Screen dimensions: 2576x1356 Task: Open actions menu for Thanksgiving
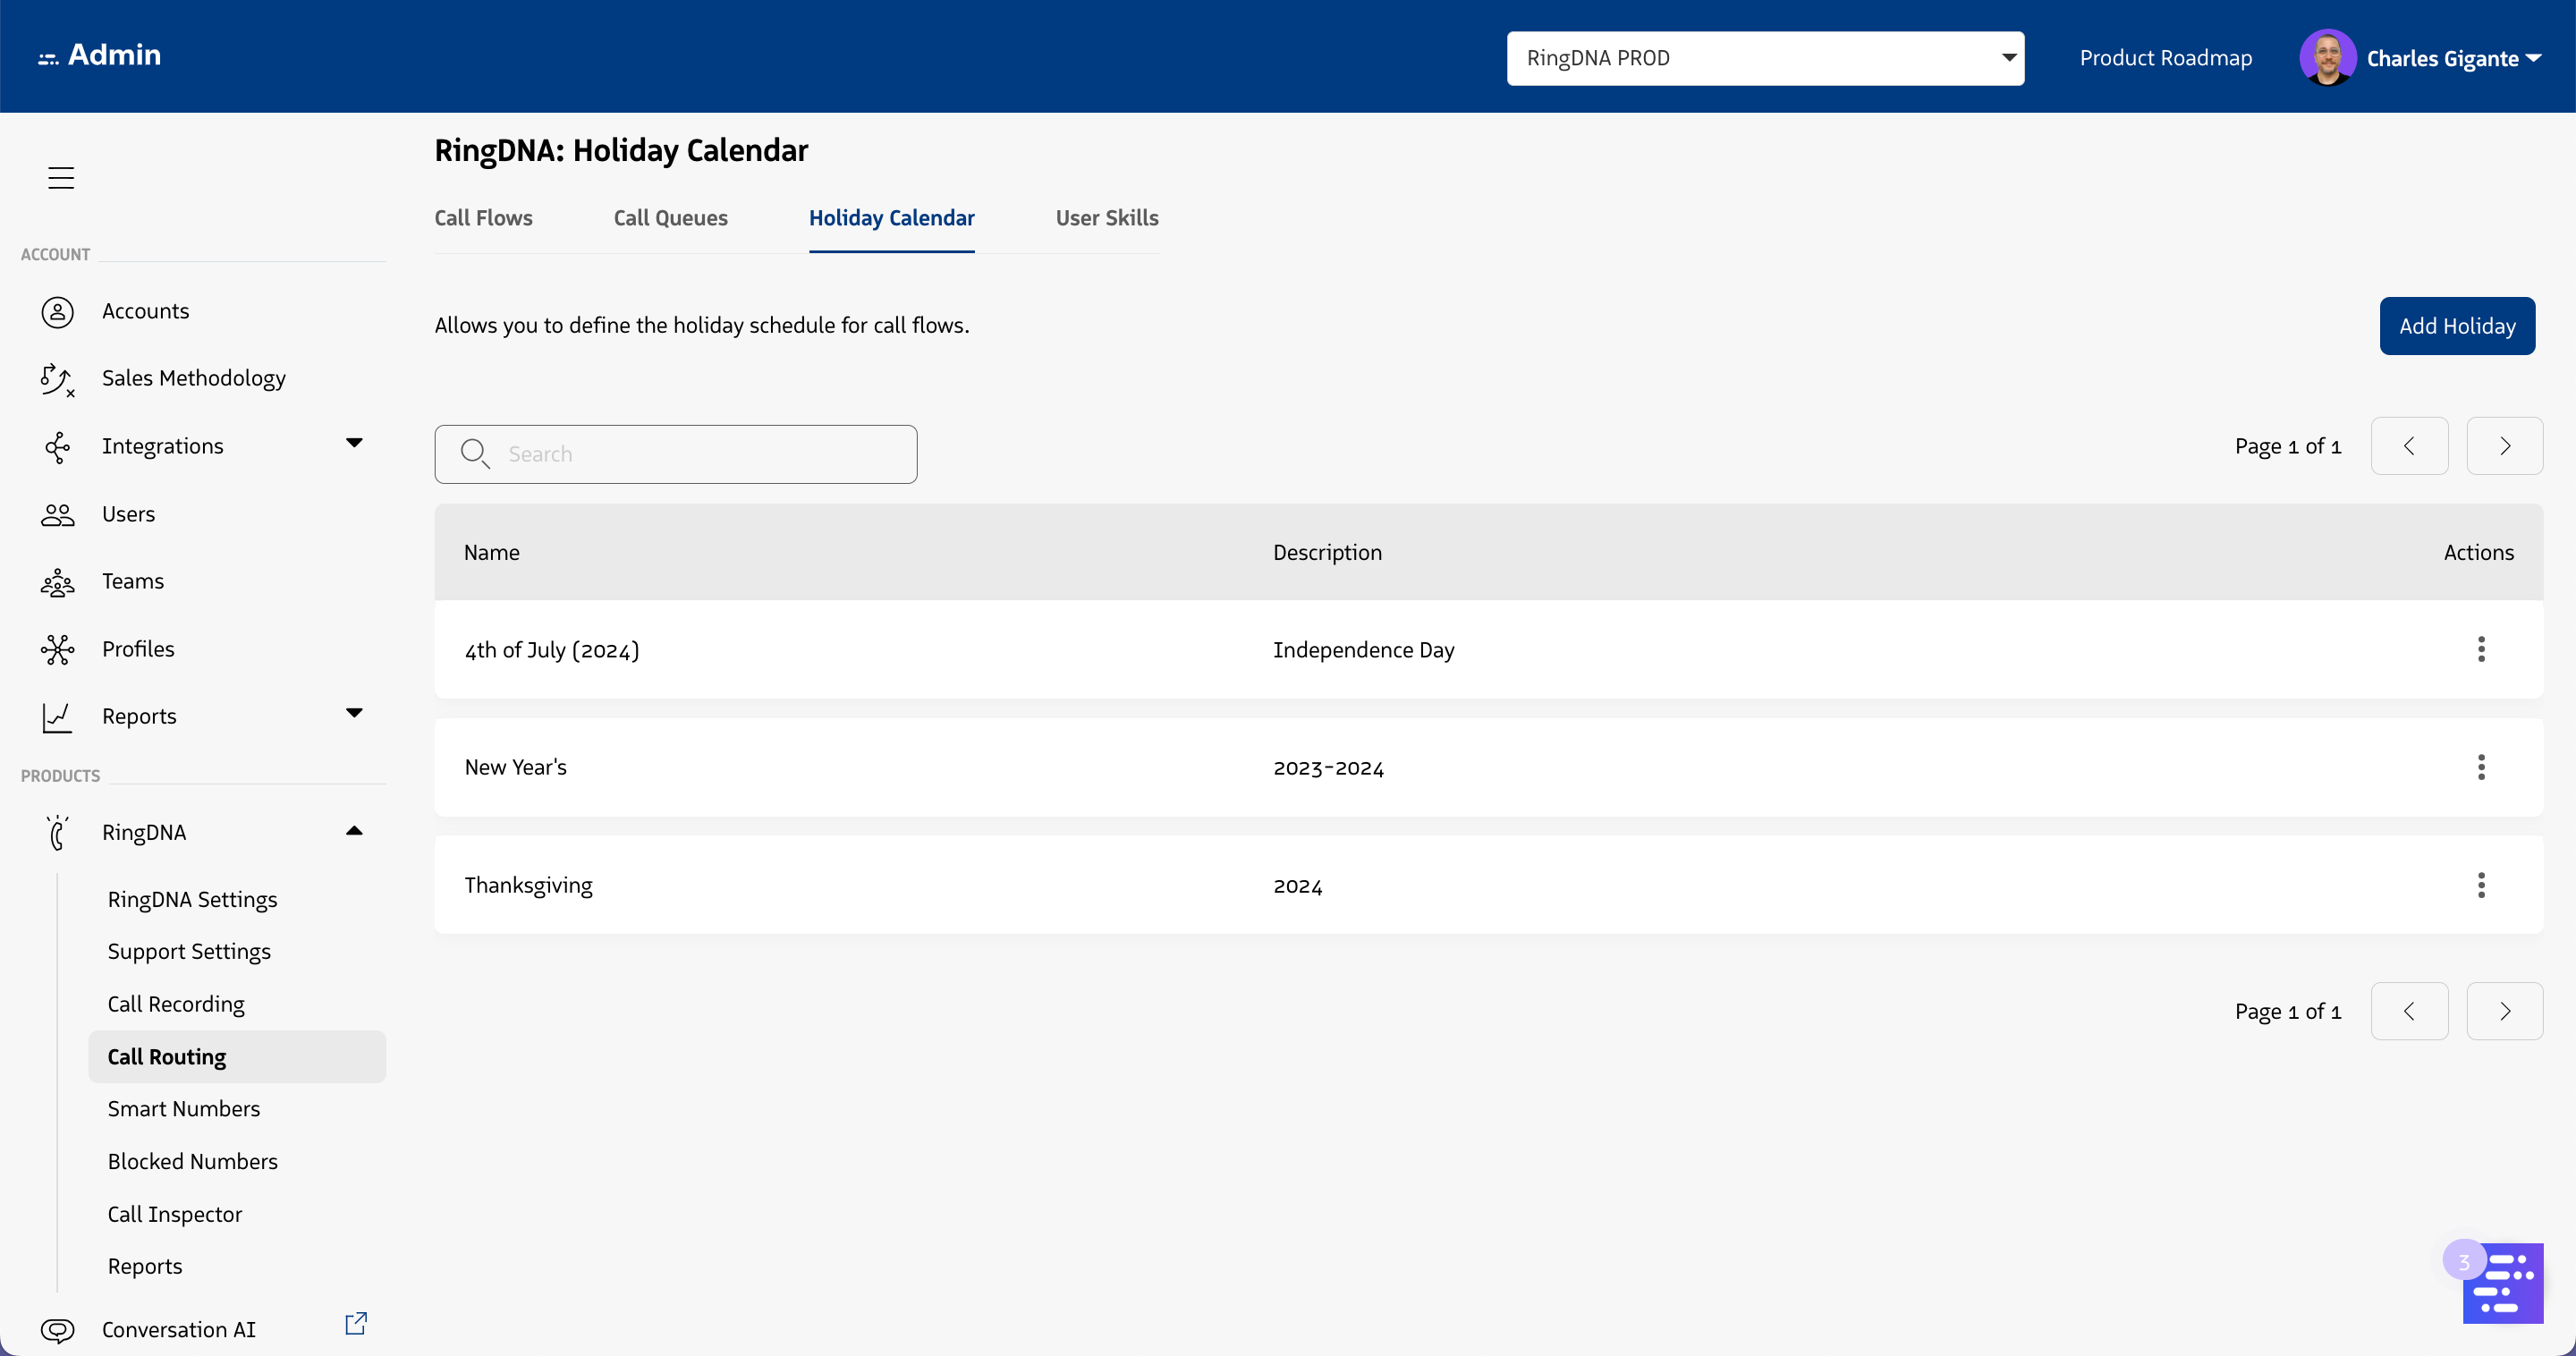coord(2481,885)
